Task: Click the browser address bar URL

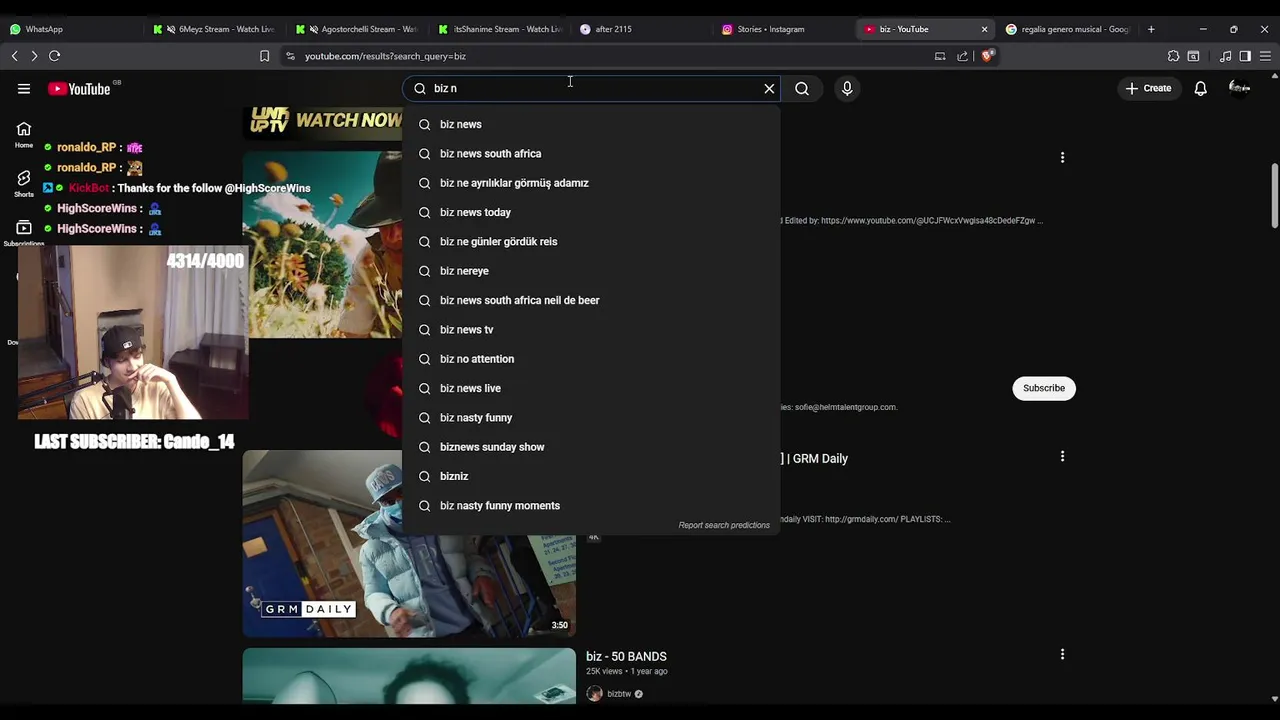Action: tap(385, 56)
